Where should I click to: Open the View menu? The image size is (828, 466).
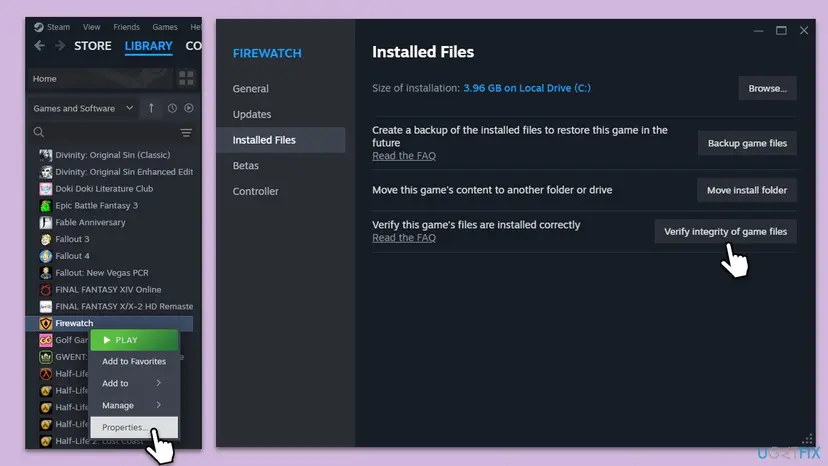tap(91, 27)
